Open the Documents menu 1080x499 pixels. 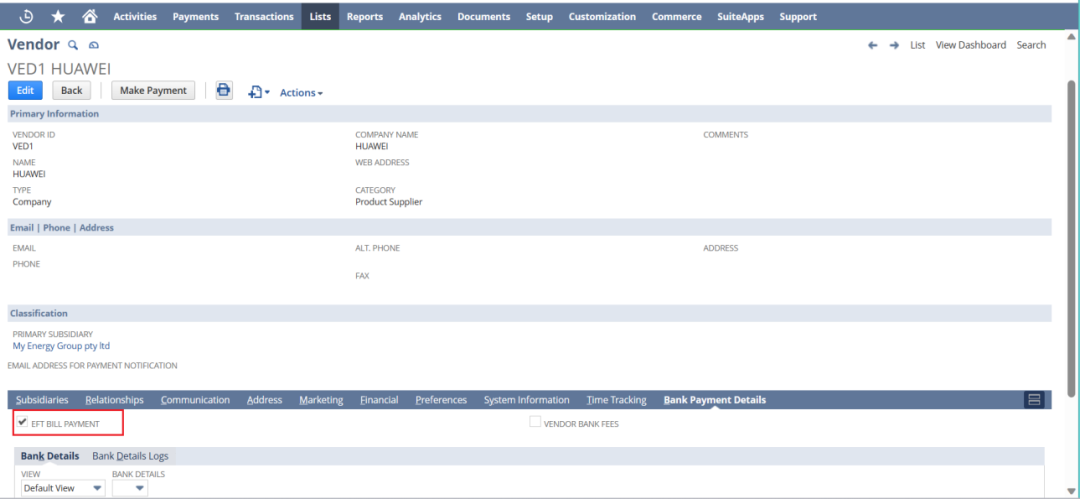pos(484,17)
